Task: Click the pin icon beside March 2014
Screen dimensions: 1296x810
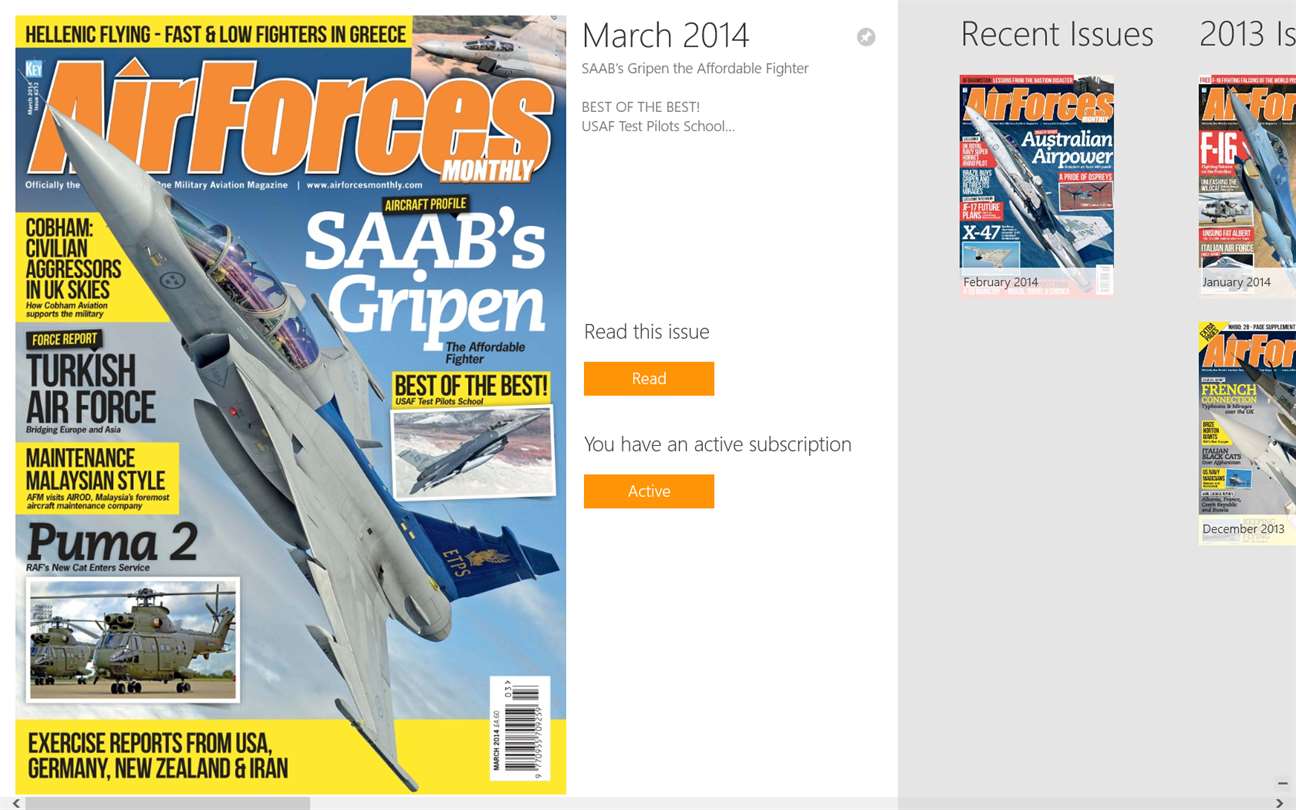Action: (x=866, y=37)
